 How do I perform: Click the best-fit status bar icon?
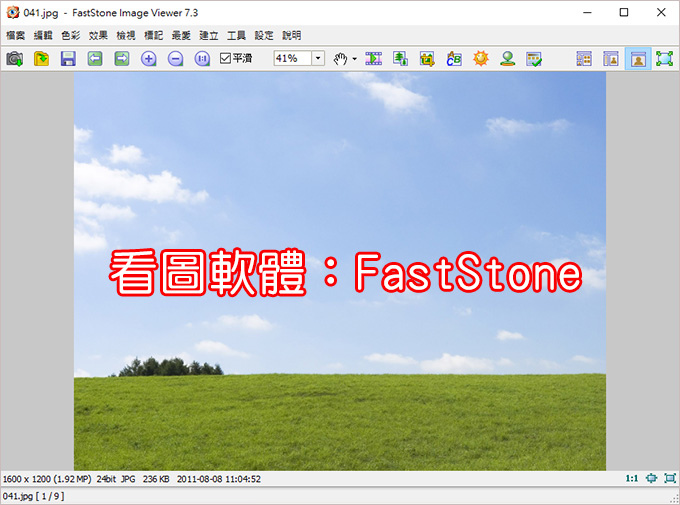(x=670, y=478)
